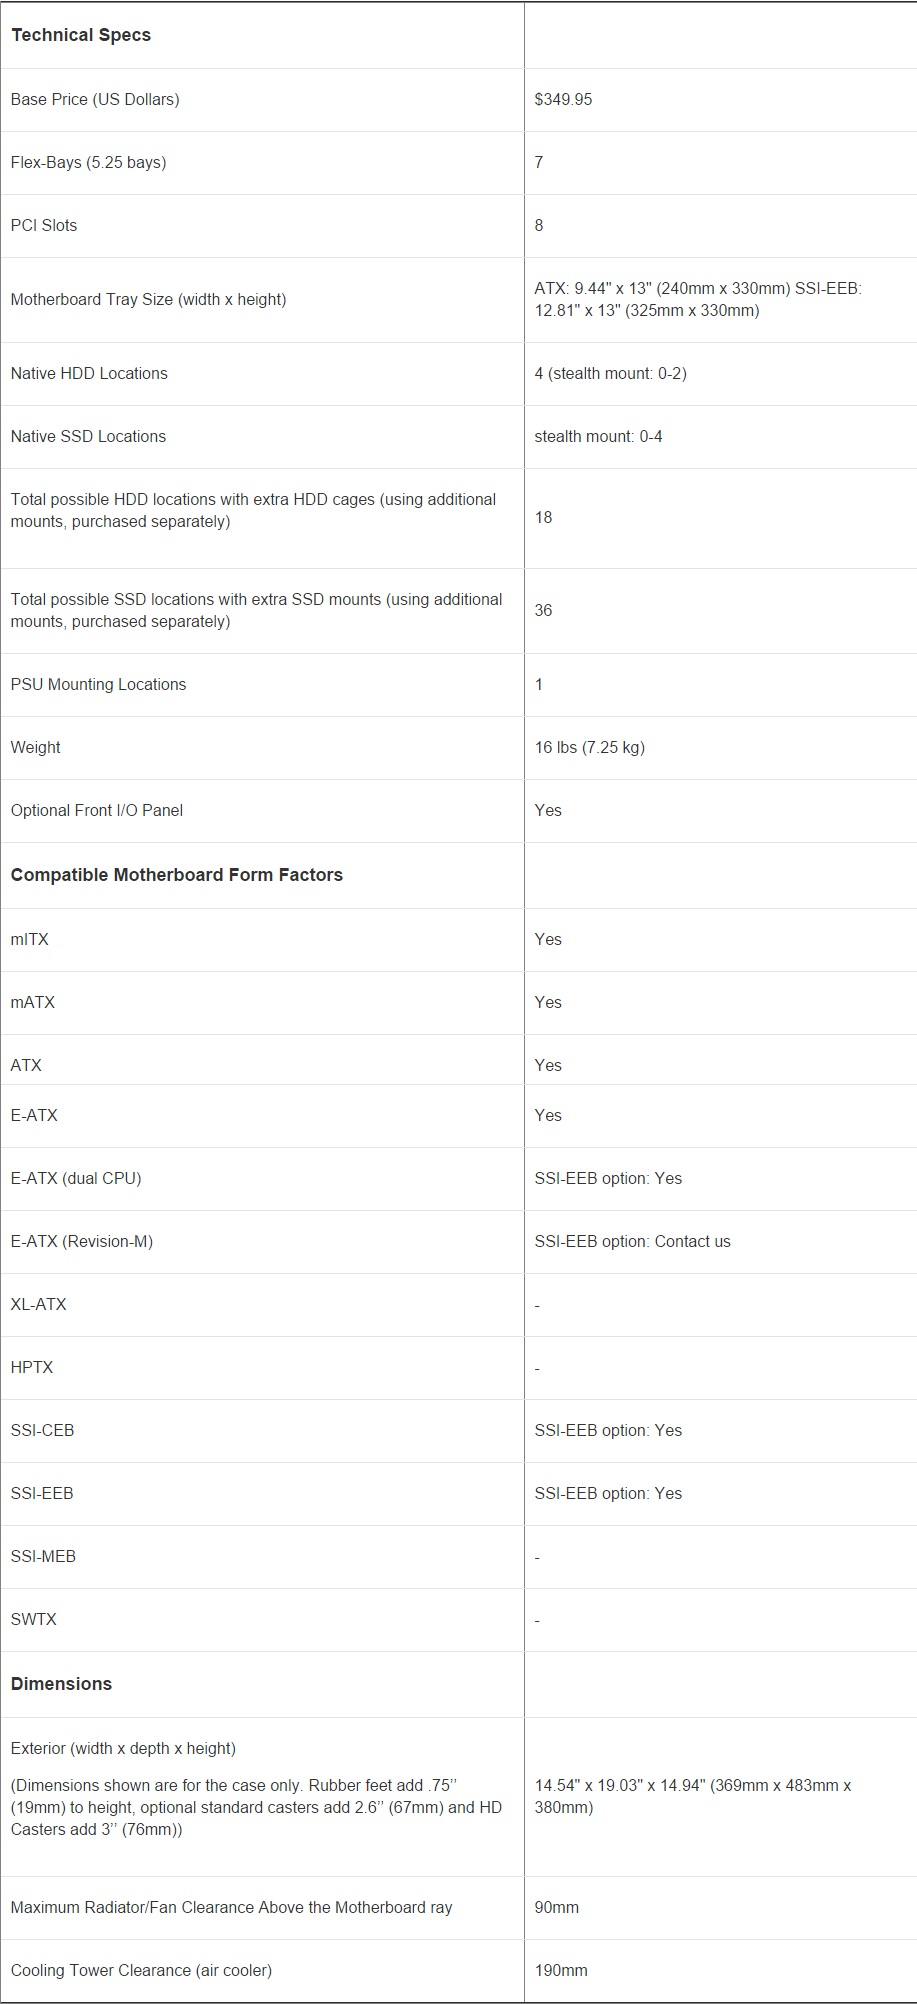This screenshot has height=2004, width=917.
Task: Click the Motherboard Tray Size label
Action: pyautogui.click(x=148, y=299)
